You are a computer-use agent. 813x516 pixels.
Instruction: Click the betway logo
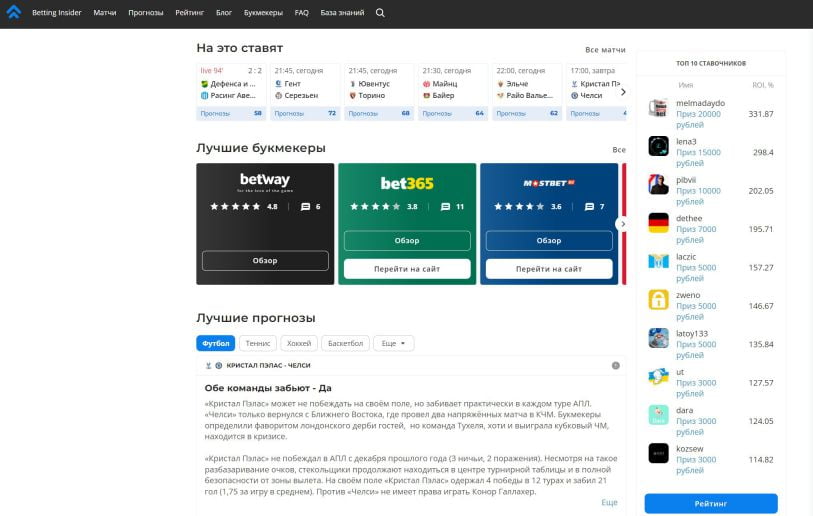click(265, 182)
